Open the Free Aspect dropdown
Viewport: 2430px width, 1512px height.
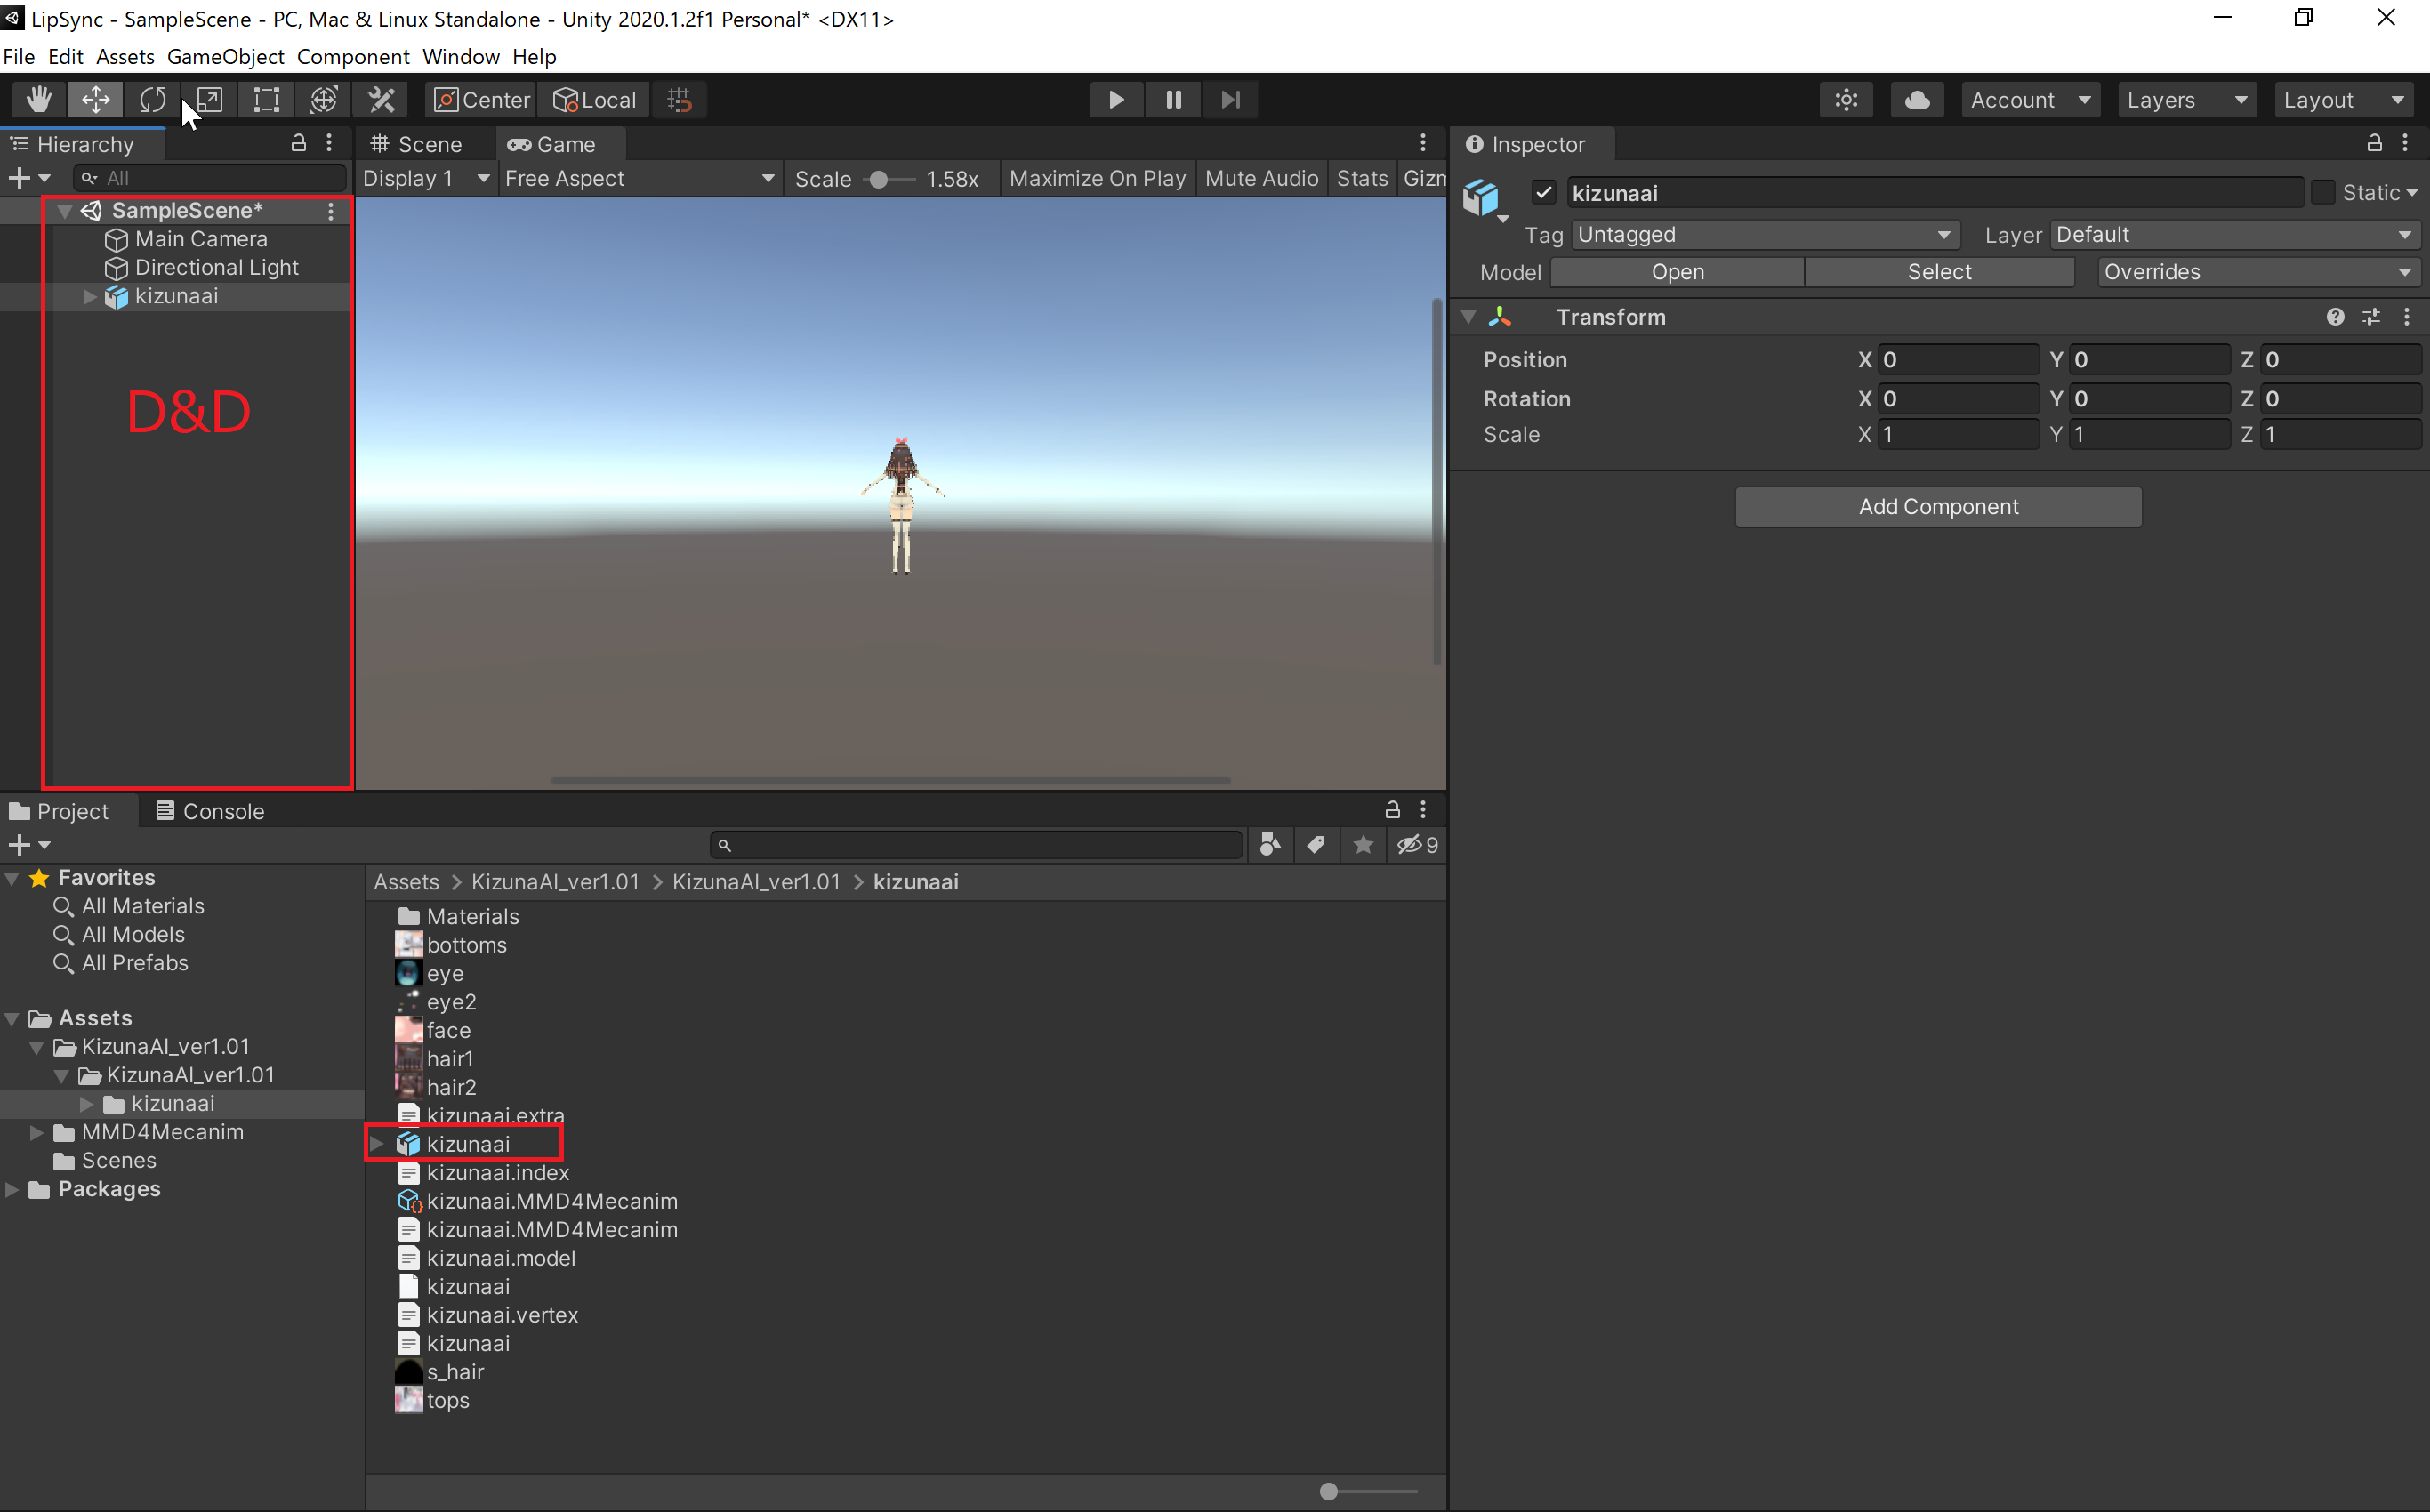coord(639,178)
